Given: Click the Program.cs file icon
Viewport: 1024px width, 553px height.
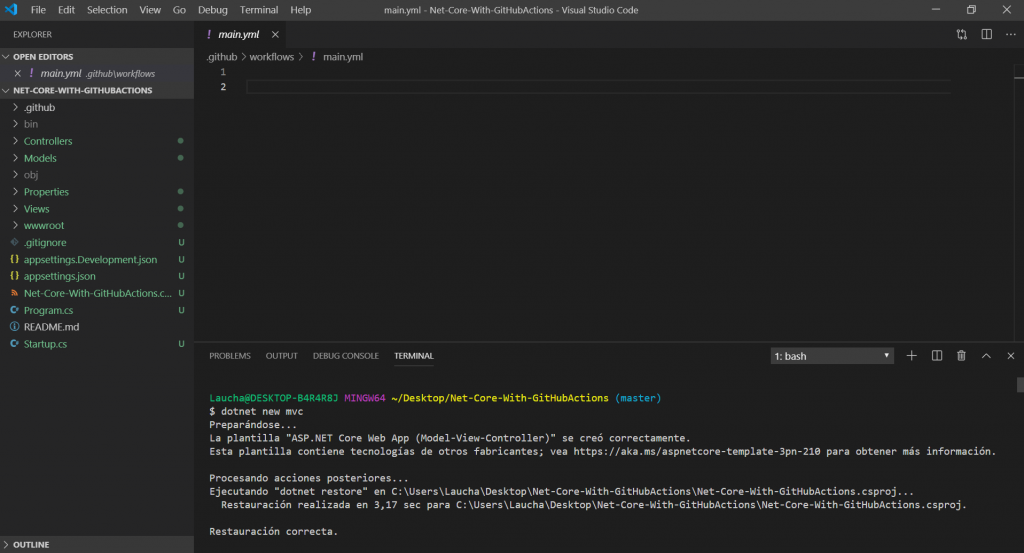Looking at the screenshot, I should click(14, 310).
